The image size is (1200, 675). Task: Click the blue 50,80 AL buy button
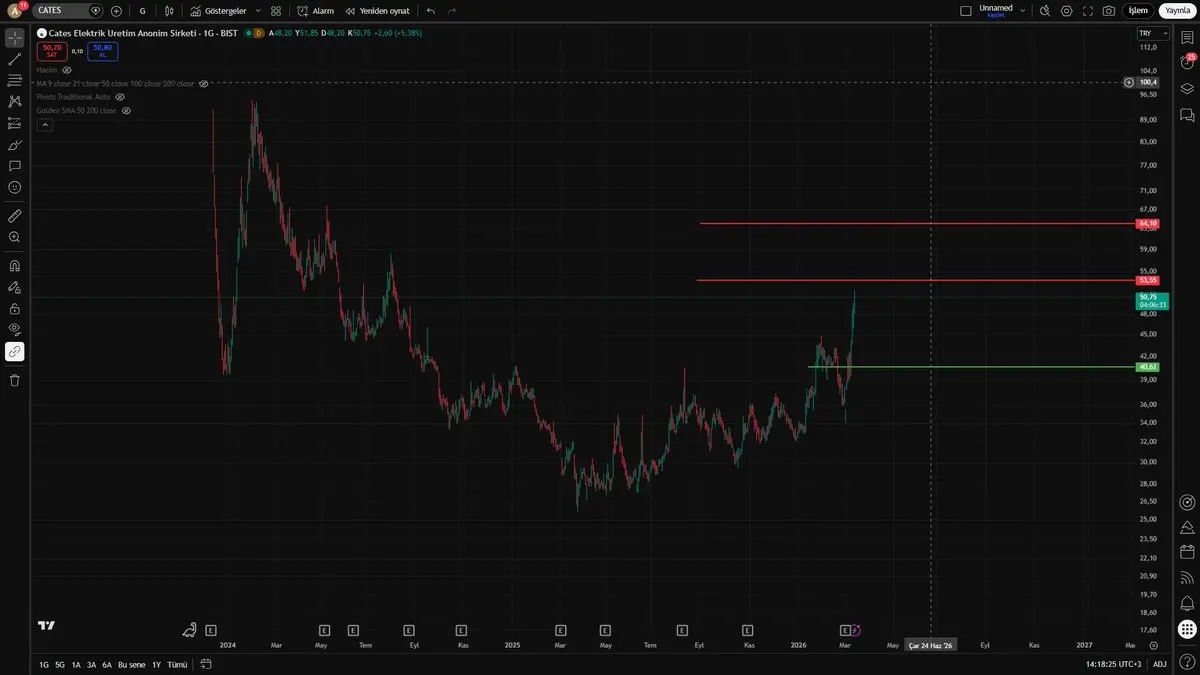[x=101, y=50]
